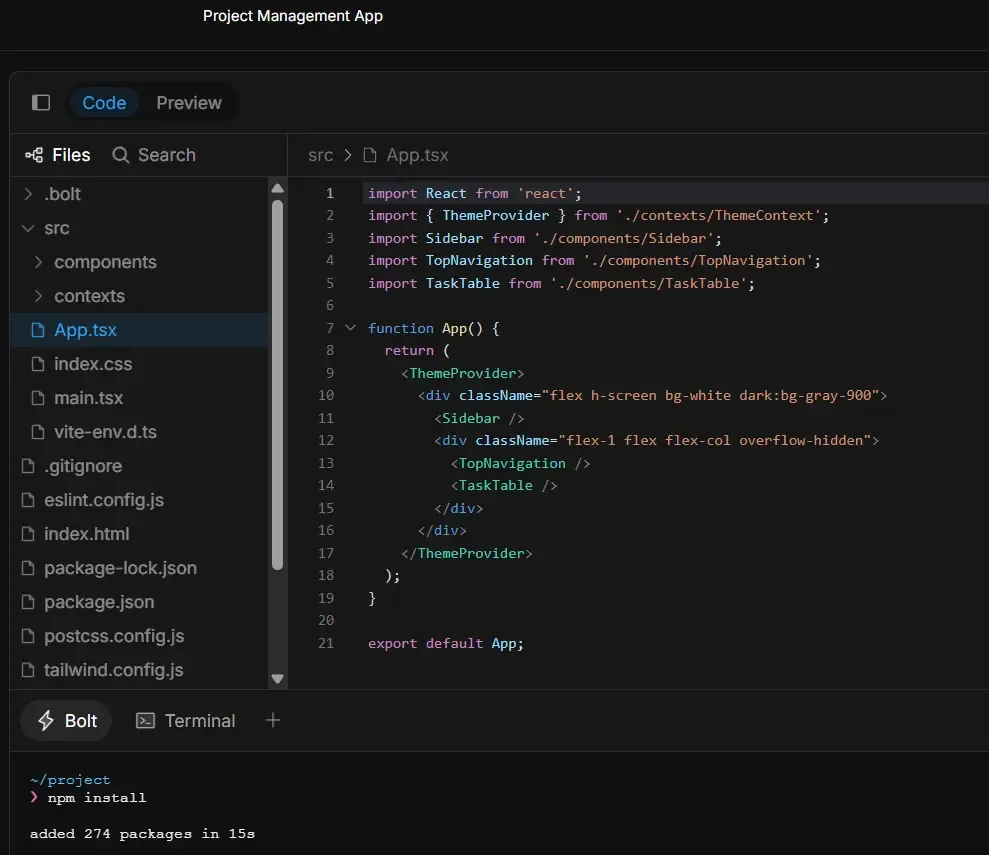
Task: Click the breadcrumb App.tsx file icon
Action: 371,155
